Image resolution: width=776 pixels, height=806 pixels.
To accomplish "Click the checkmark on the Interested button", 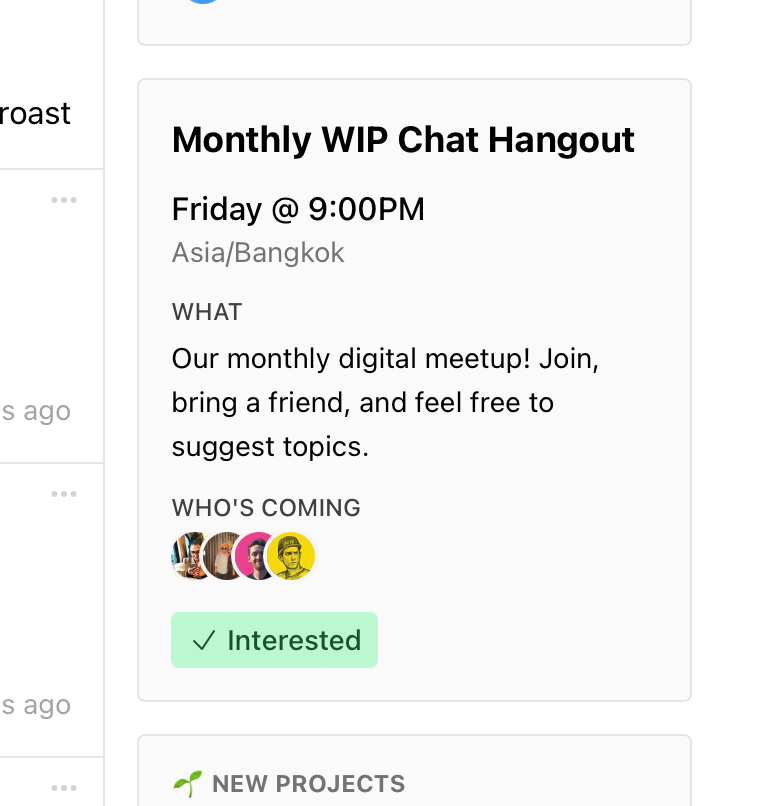I will (x=204, y=640).
